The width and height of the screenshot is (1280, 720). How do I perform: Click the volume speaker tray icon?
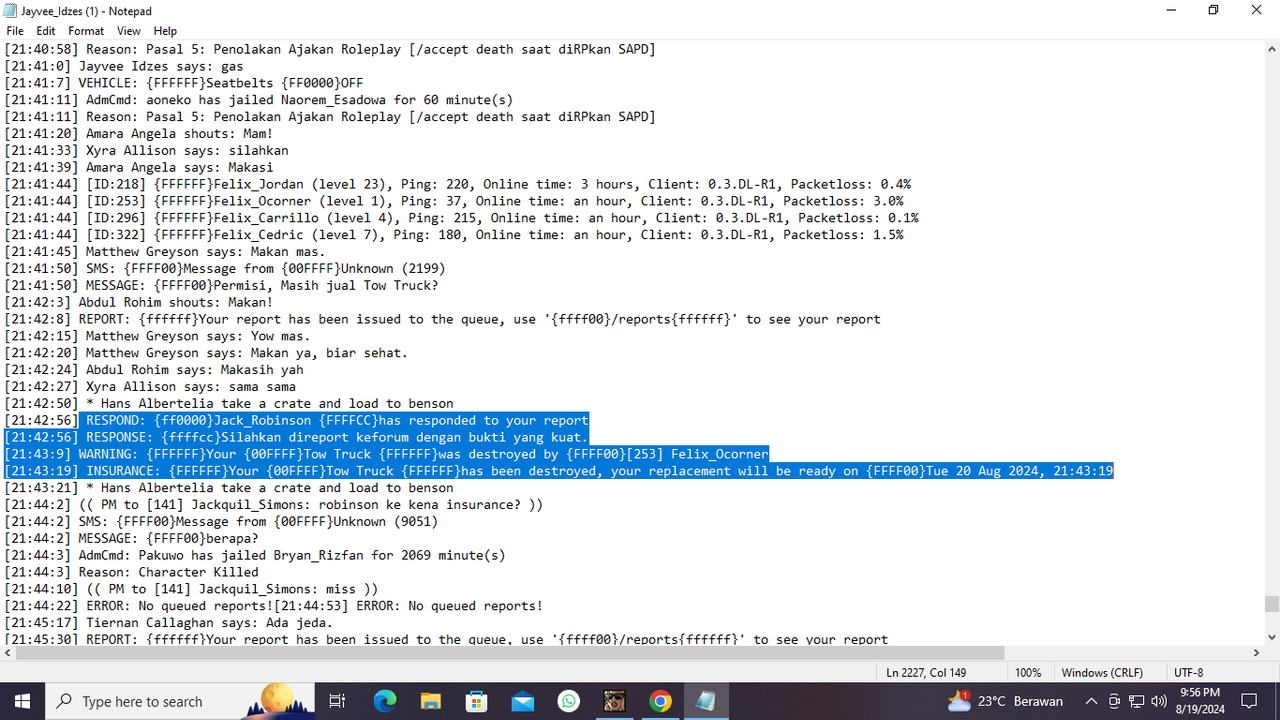(1160, 701)
